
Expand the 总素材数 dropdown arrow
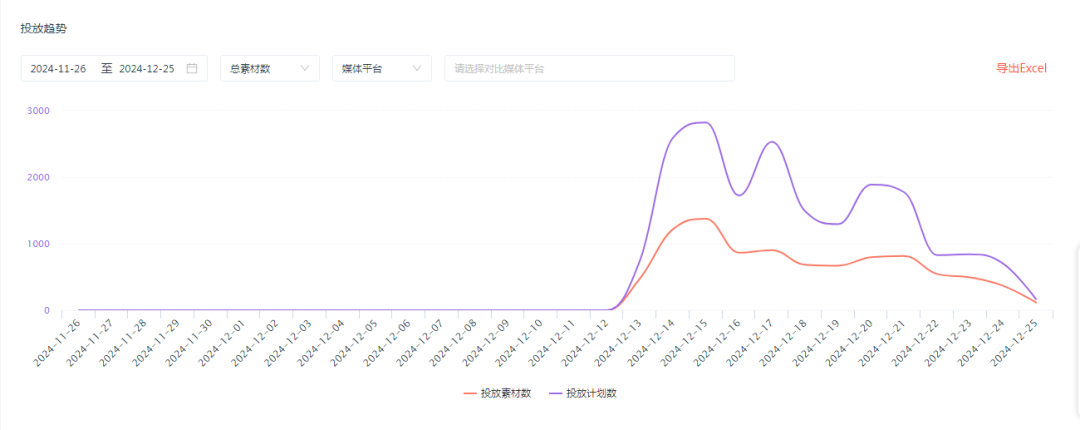[x=305, y=69]
